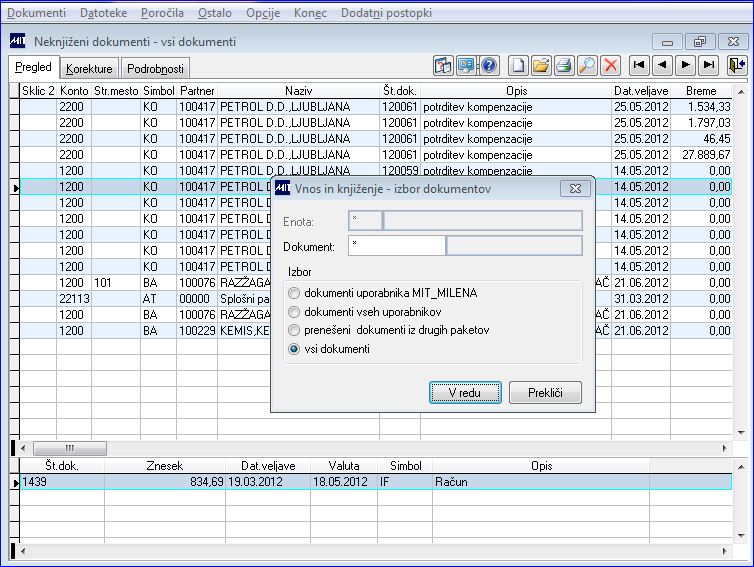Click upper grid horizontal scrollbar thumb
This screenshot has height=567, width=754.
click(x=70, y=448)
